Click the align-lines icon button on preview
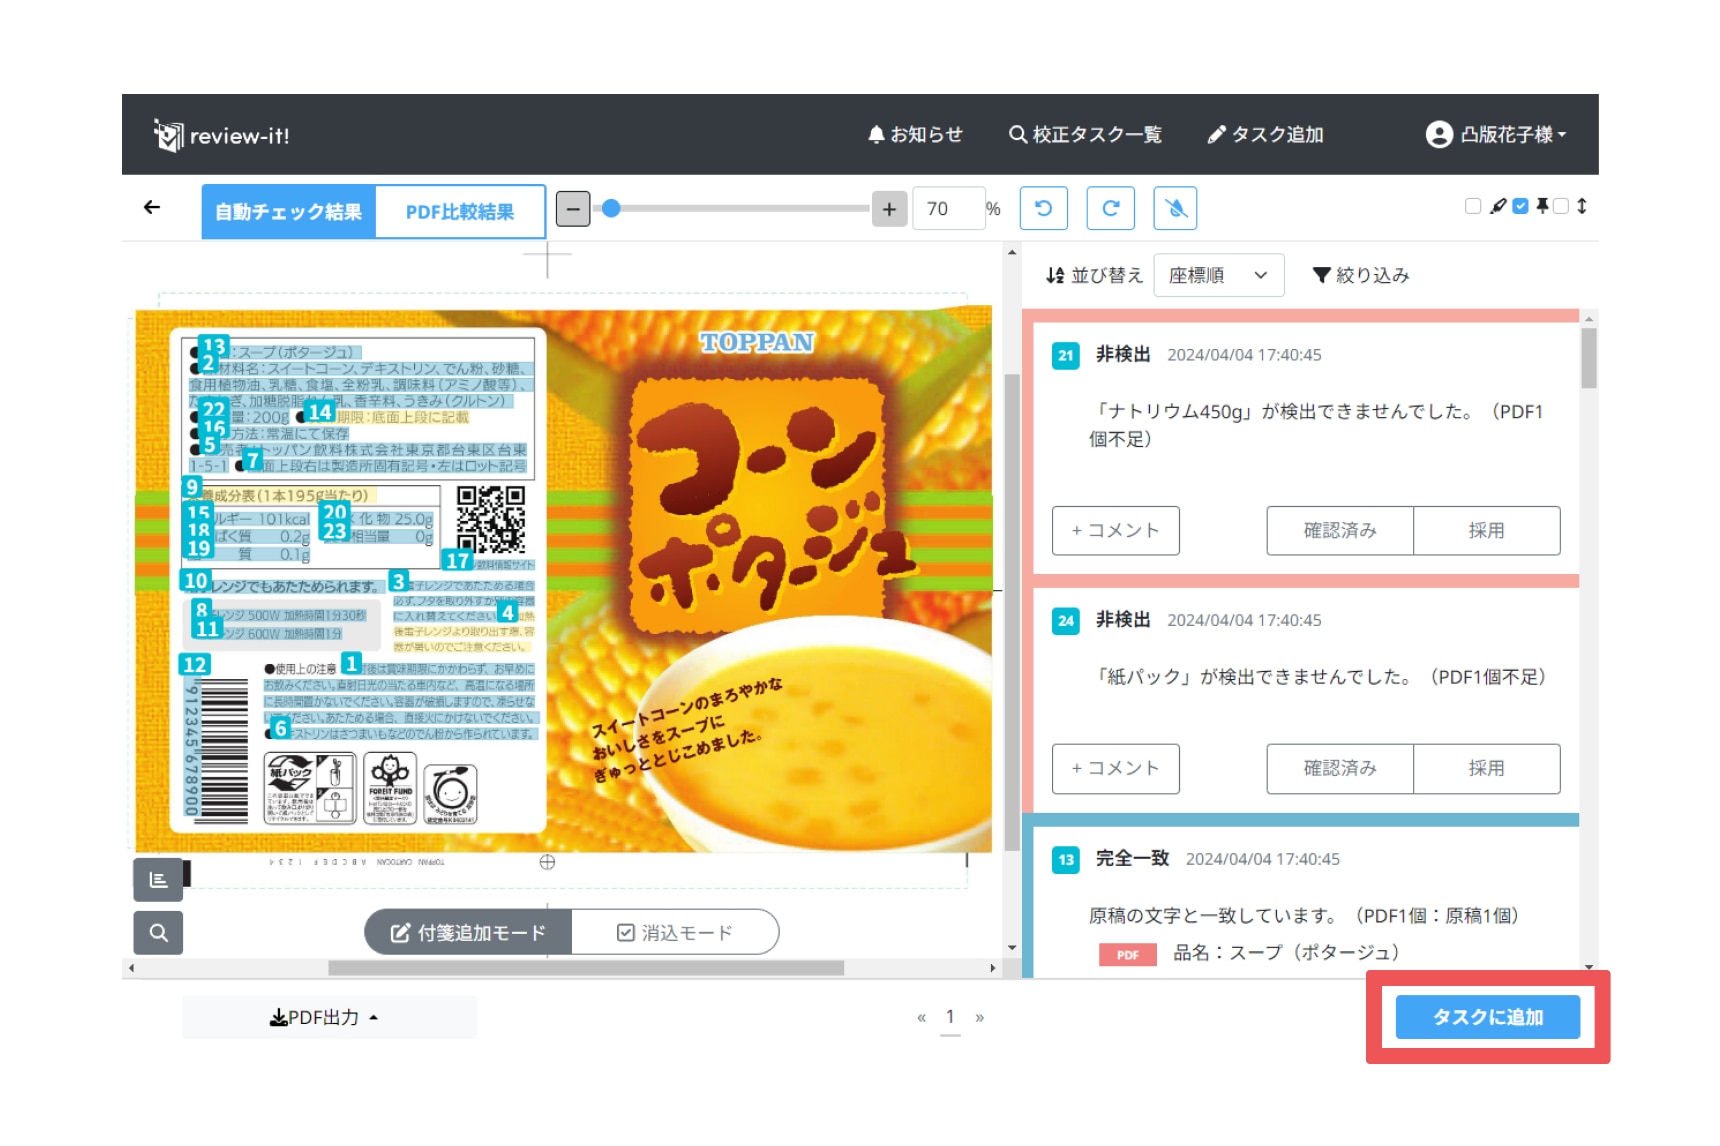 click(158, 880)
